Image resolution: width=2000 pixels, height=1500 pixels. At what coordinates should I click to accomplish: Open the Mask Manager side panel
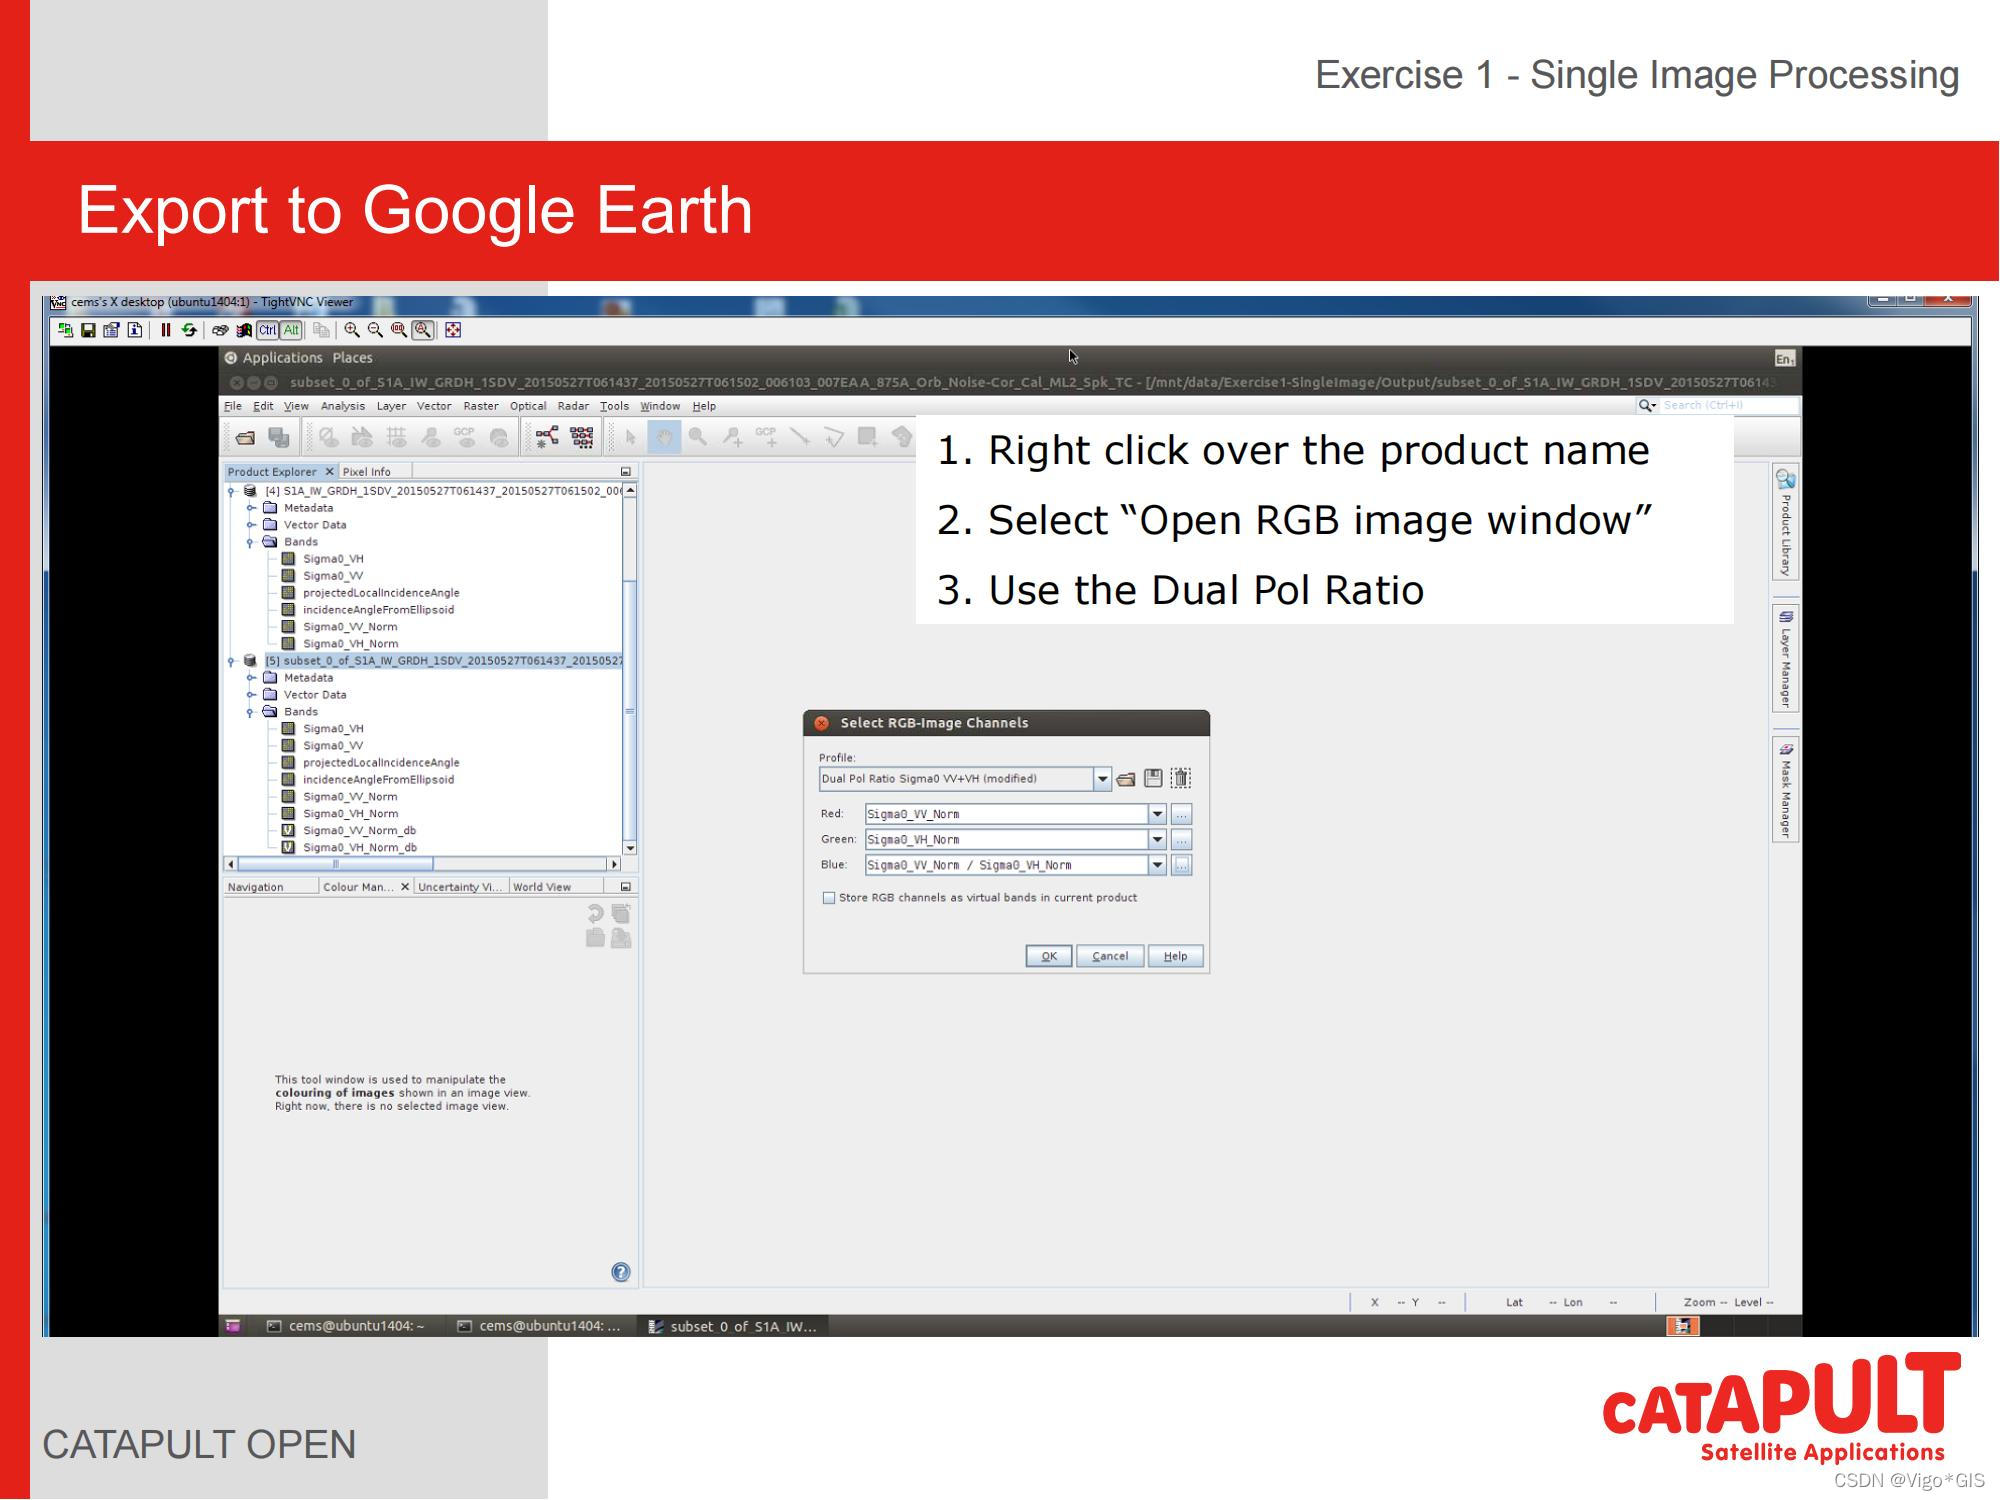click(x=1785, y=791)
